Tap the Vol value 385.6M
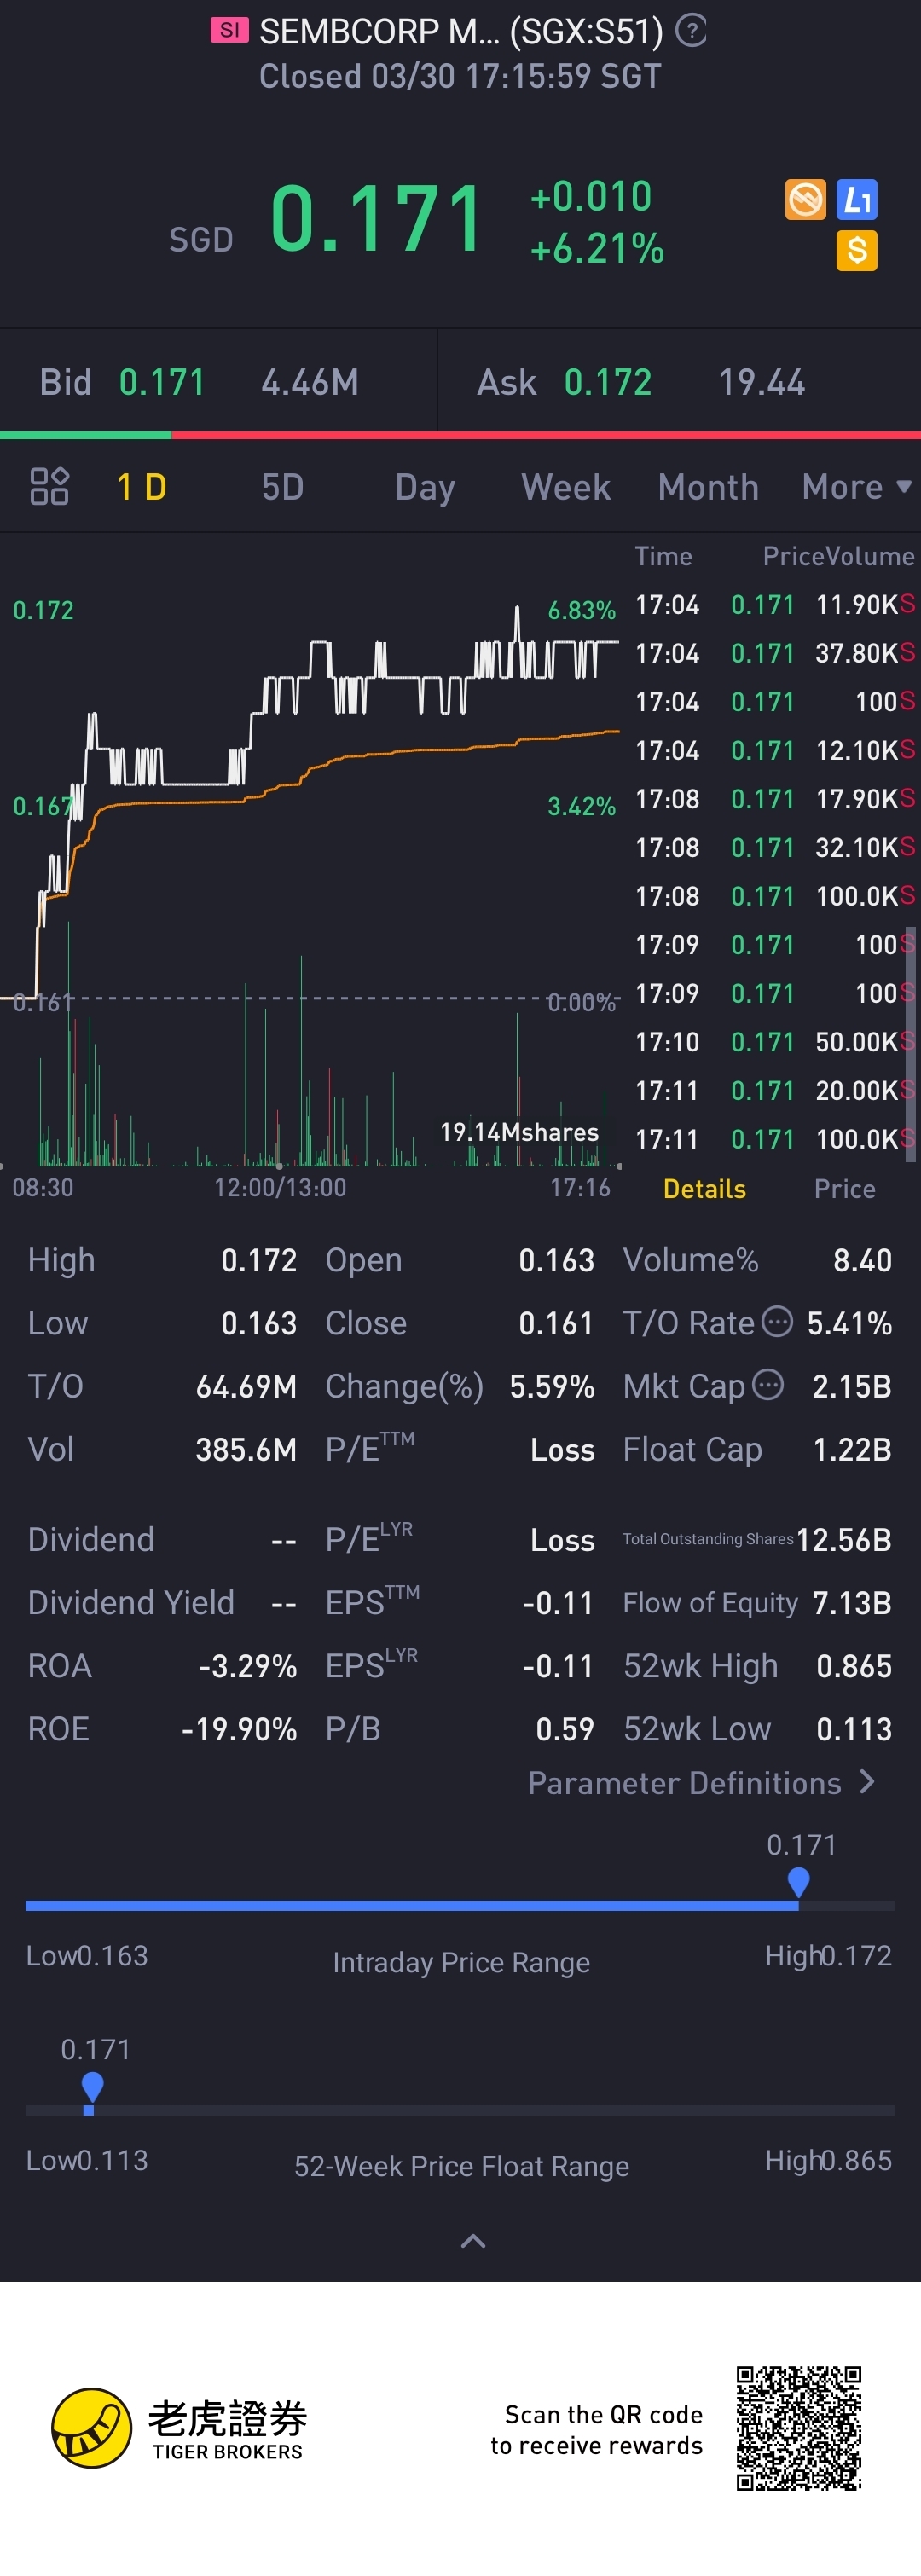The width and height of the screenshot is (921, 2576). 246,1449
